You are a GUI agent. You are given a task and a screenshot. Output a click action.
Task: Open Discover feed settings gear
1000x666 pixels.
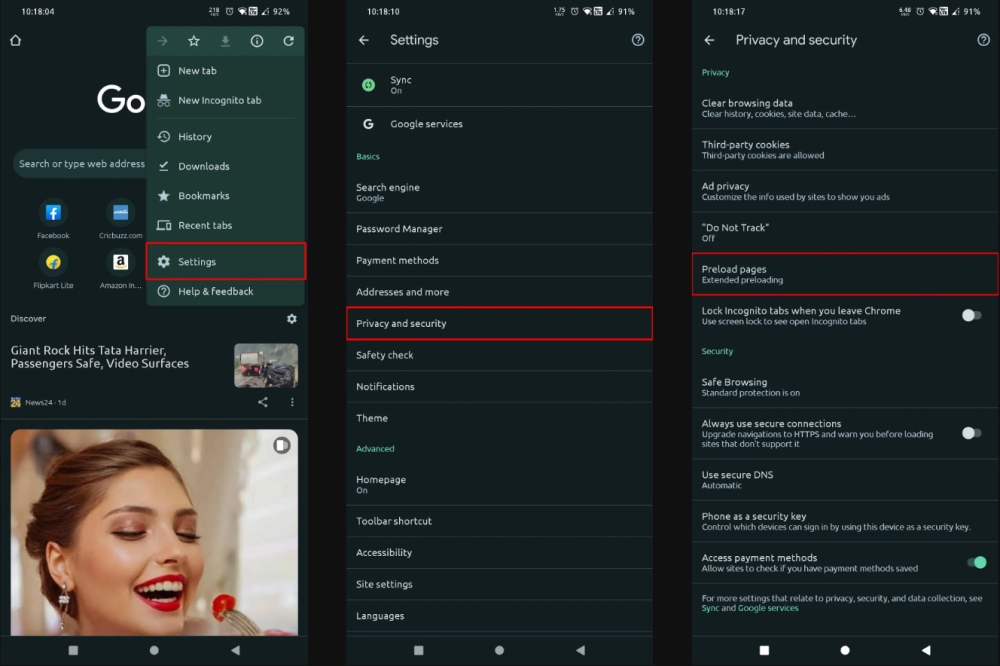pos(291,318)
